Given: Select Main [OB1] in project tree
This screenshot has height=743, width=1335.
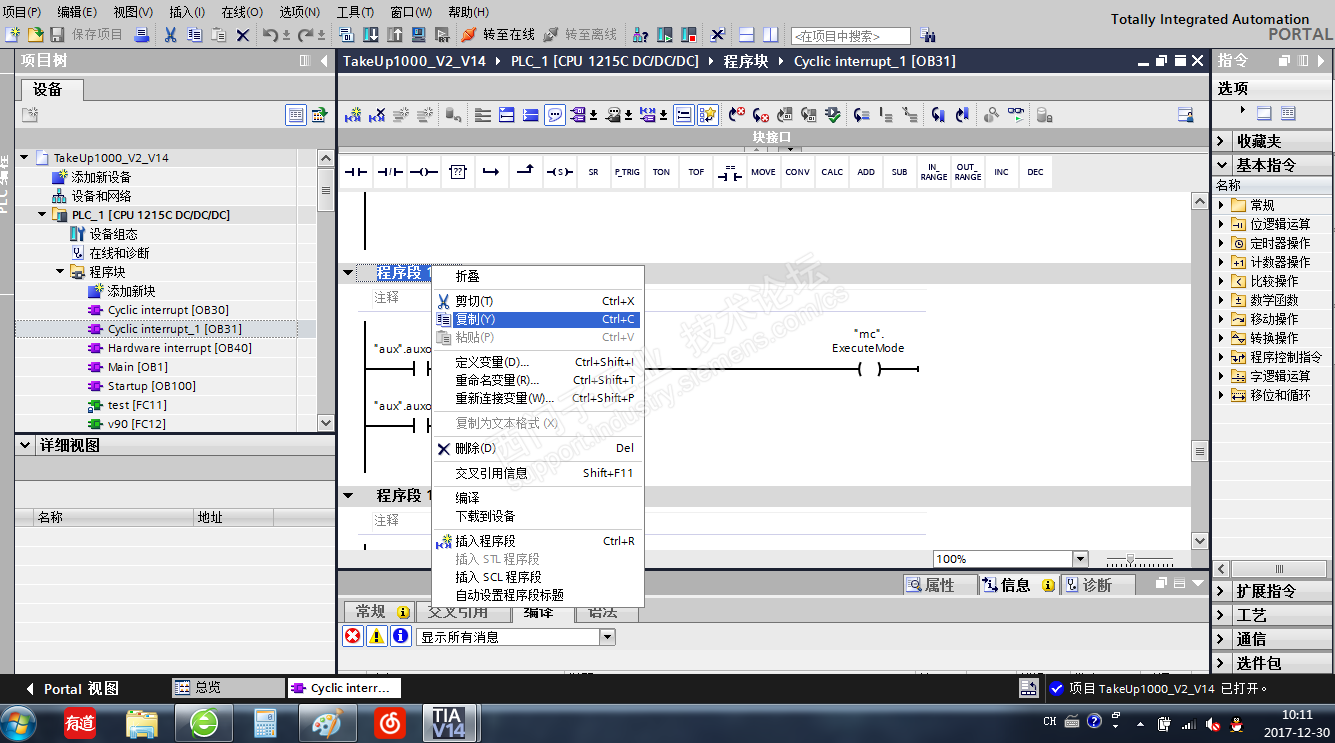Looking at the screenshot, I should tap(137, 367).
